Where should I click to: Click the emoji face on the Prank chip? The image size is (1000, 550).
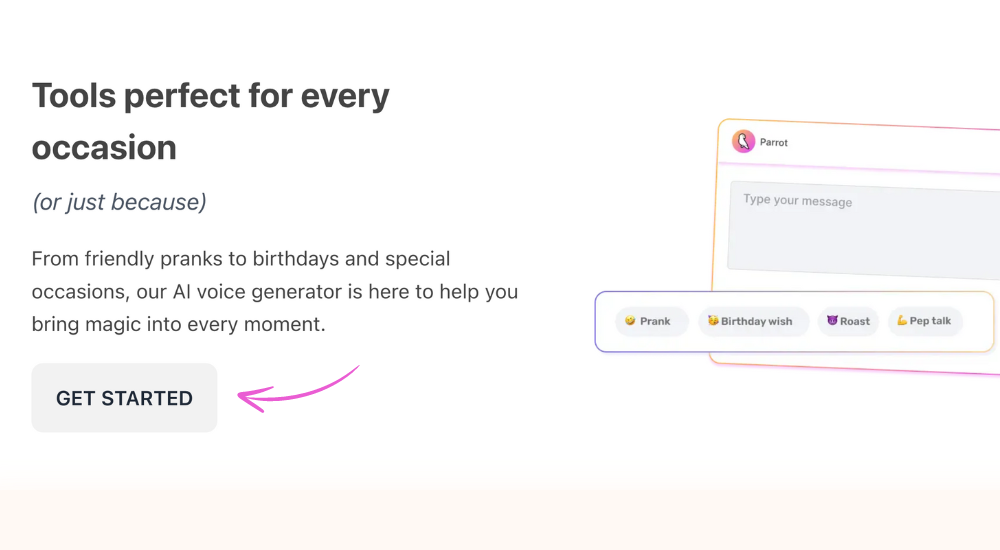coord(630,320)
